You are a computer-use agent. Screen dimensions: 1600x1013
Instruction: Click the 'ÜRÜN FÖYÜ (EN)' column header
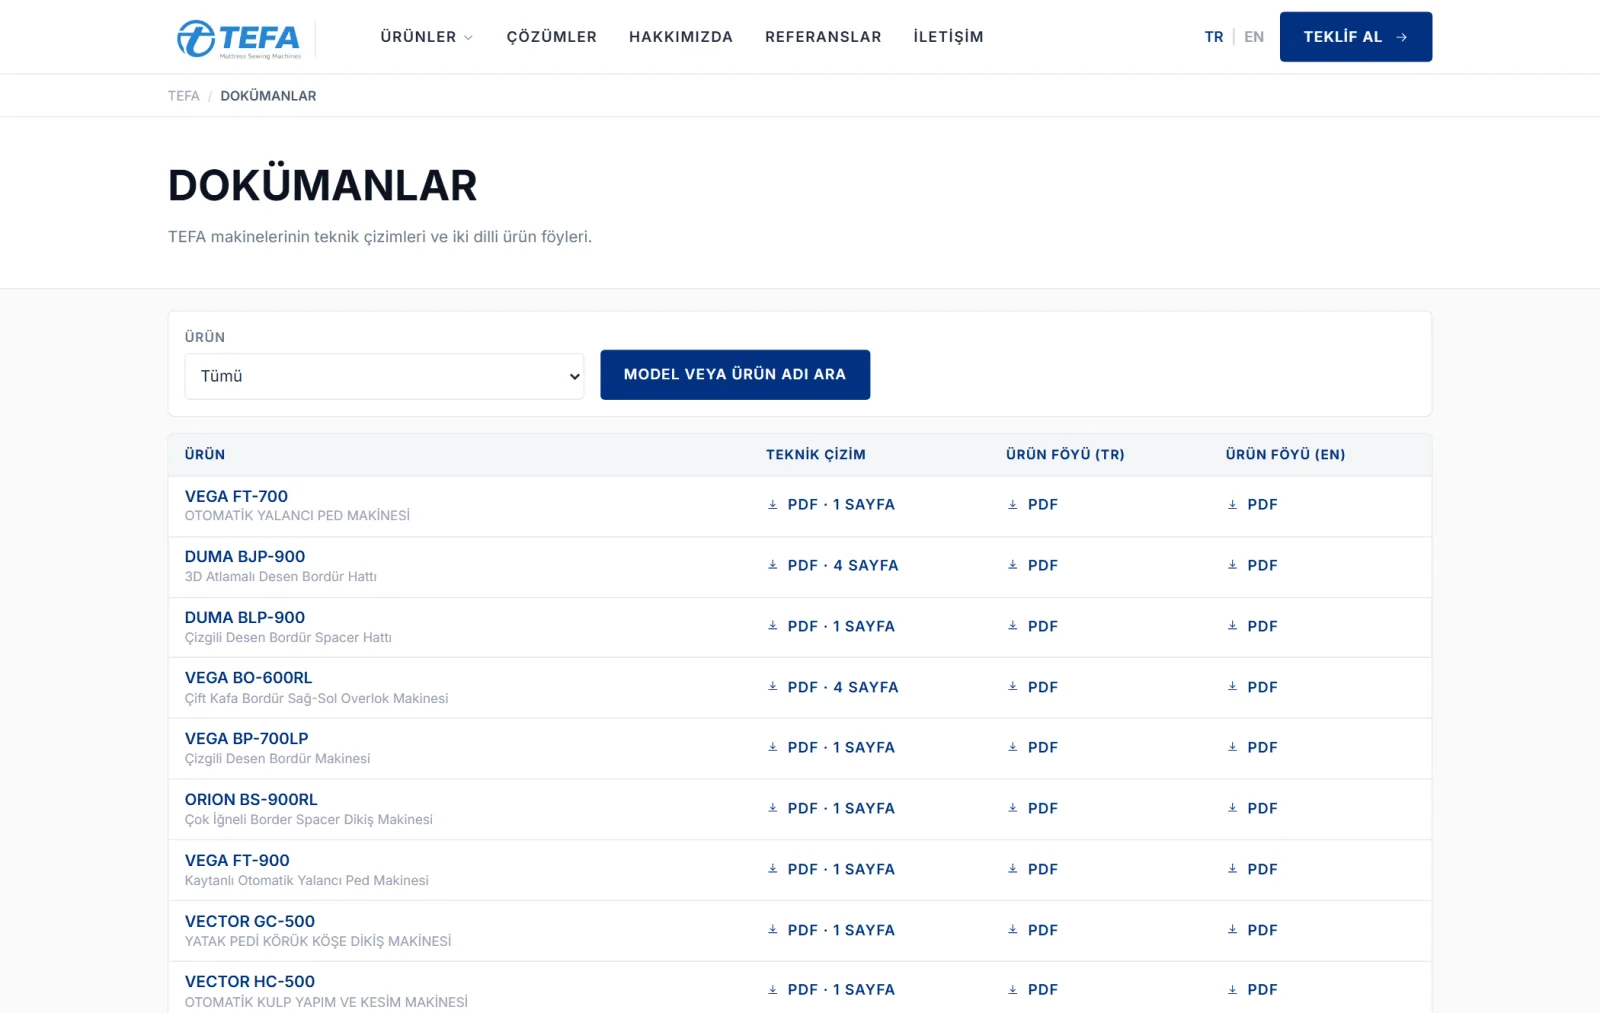[1285, 455]
